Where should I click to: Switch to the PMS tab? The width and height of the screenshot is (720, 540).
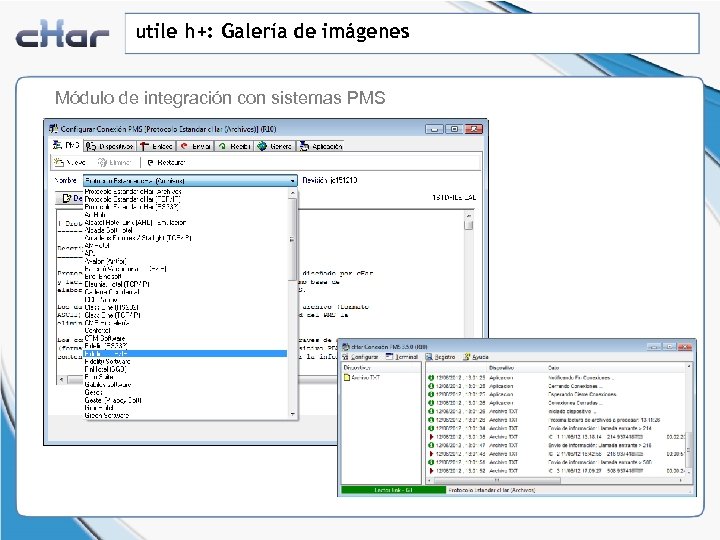coord(66,146)
